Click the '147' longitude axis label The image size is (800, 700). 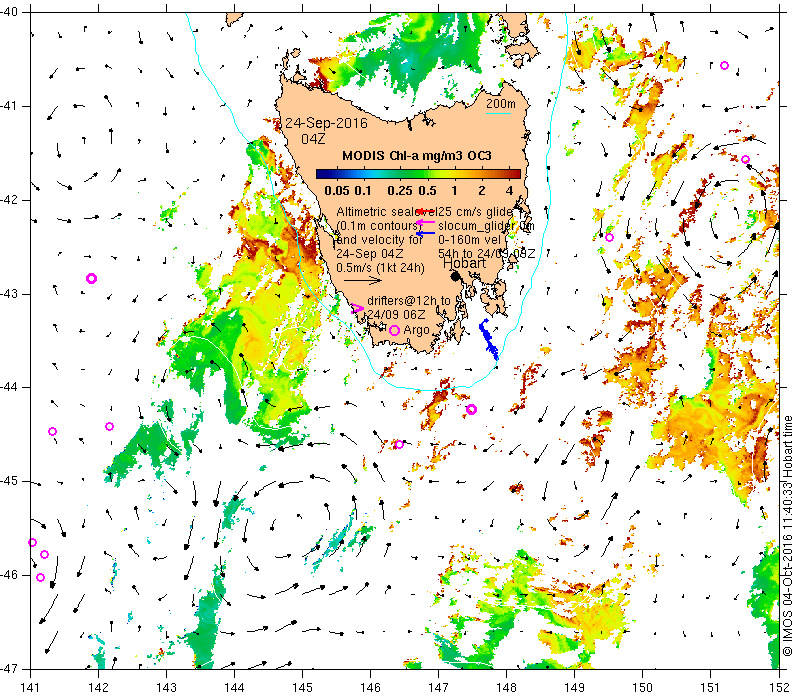(x=438, y=688)
